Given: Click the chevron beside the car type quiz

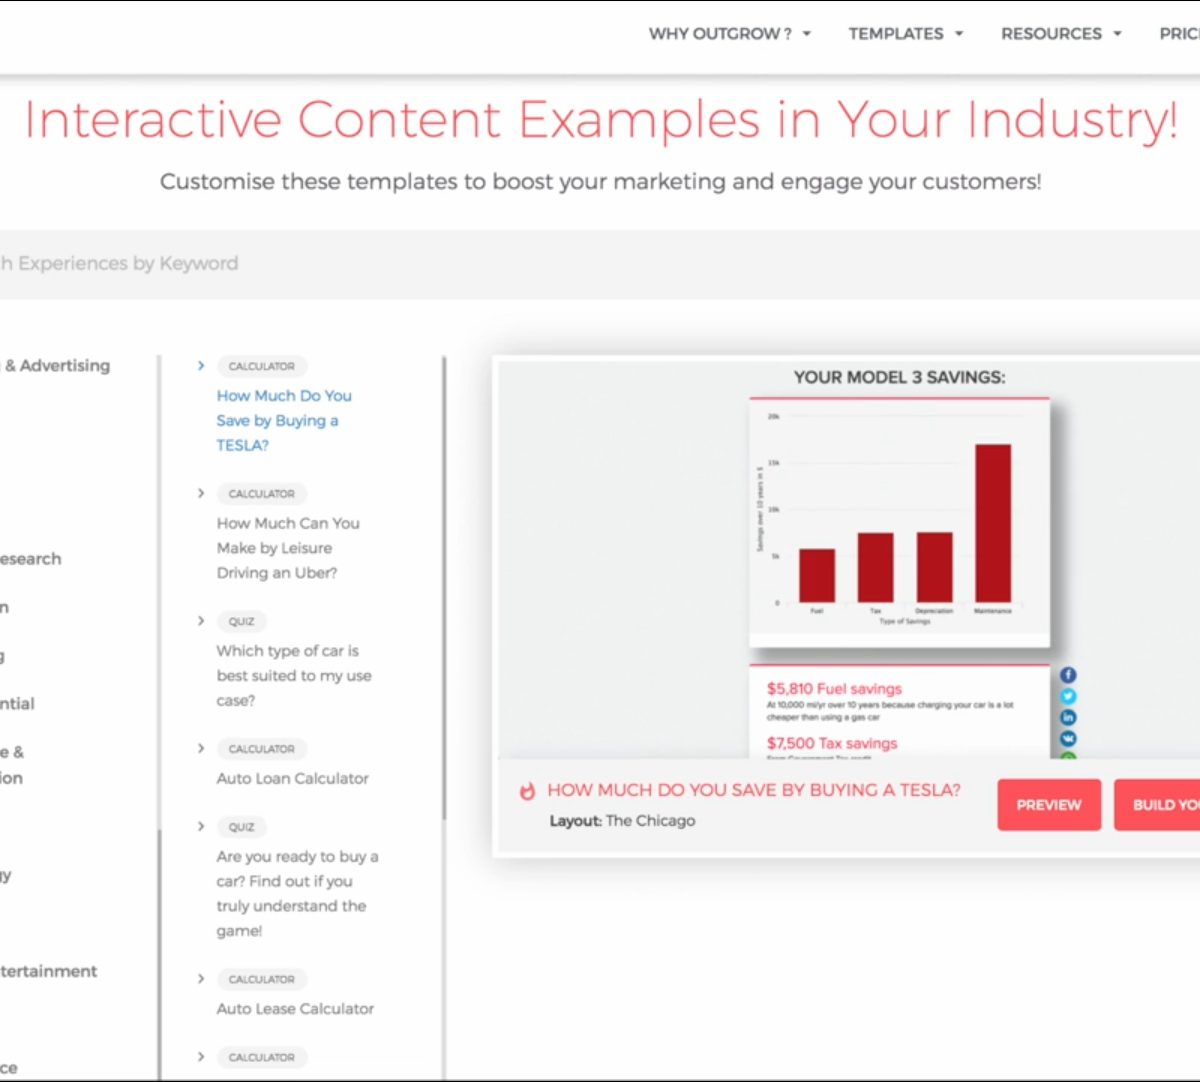Looking at the screenshot, I should [x=201, y=621].
